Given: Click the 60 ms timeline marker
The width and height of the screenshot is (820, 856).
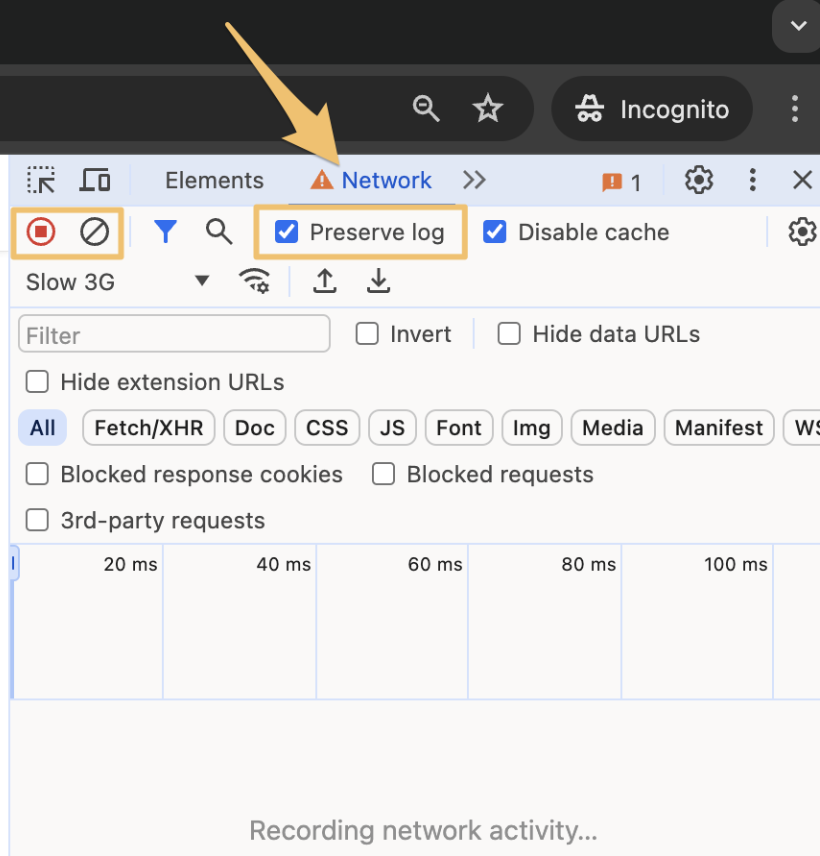Looking at the screenshot, I should [435, 564].
